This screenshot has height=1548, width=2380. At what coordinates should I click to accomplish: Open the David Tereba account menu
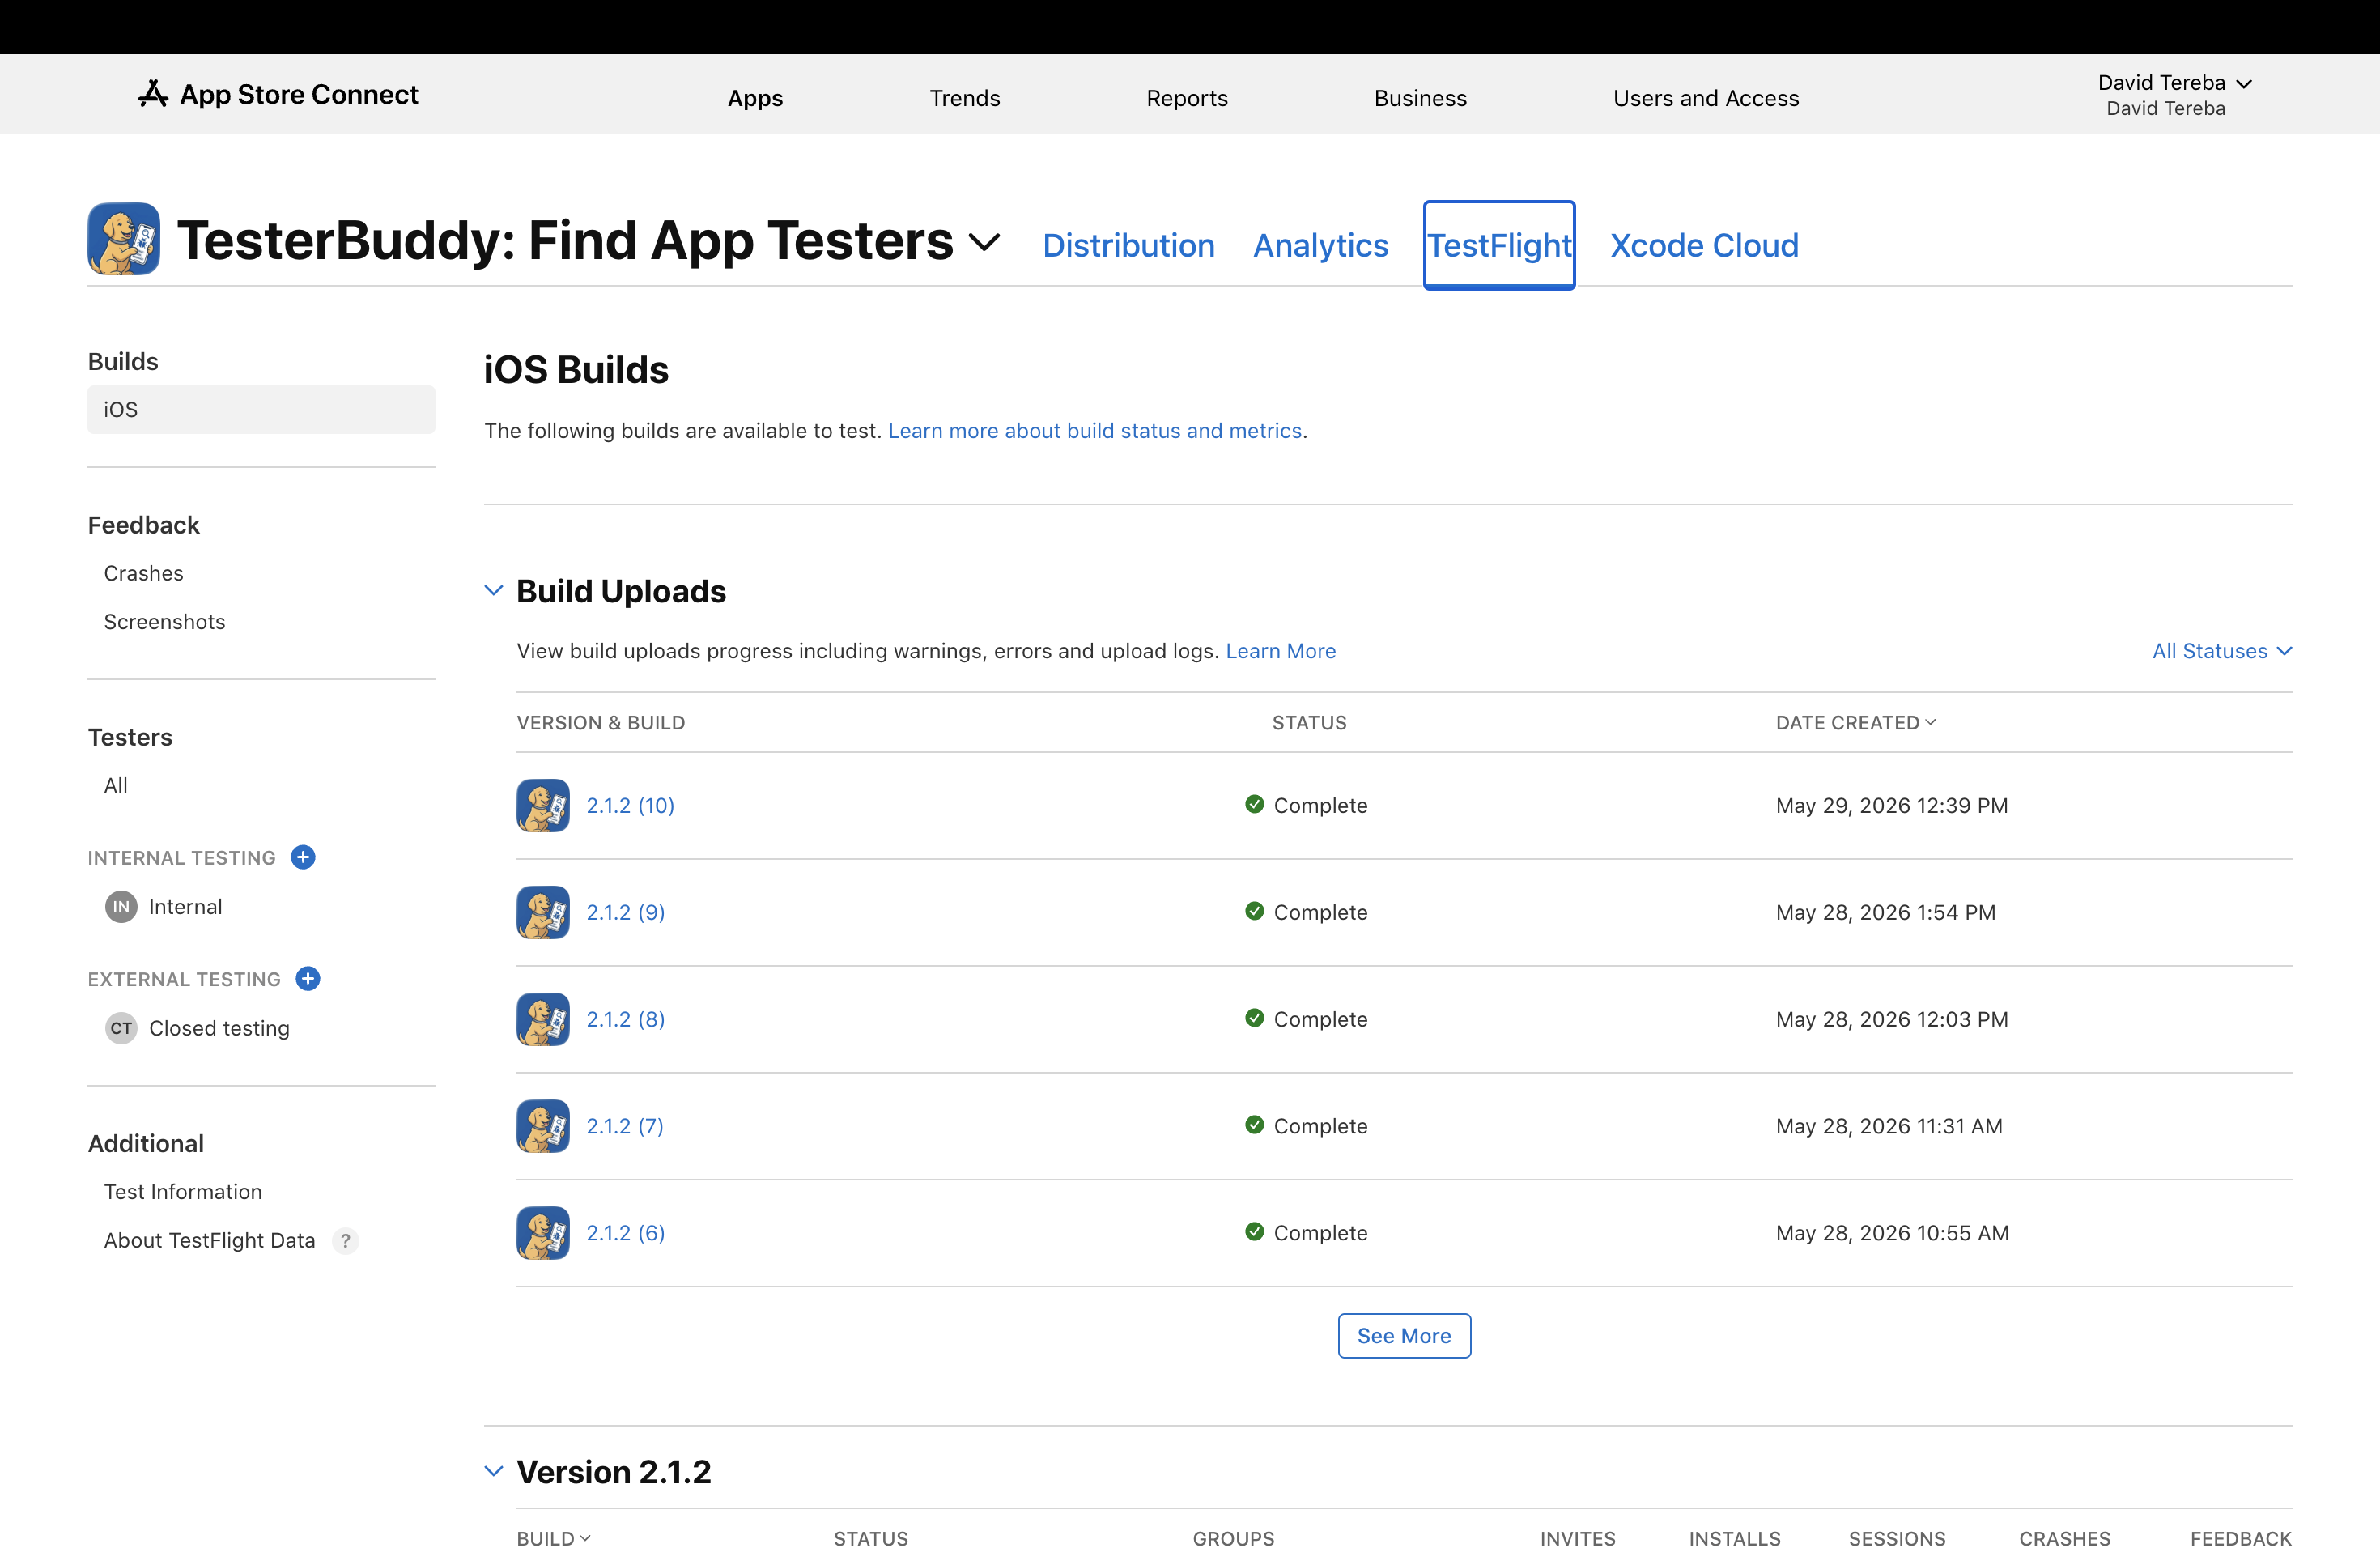point(2174,94)
